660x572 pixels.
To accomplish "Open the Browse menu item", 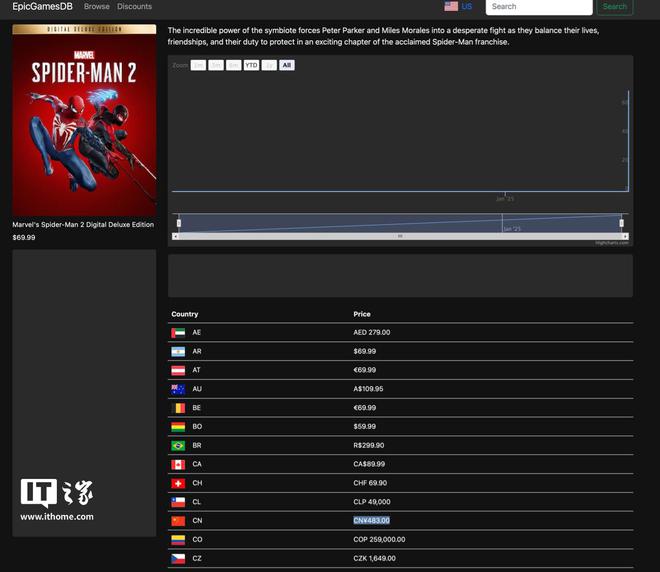I will [97, 7].
